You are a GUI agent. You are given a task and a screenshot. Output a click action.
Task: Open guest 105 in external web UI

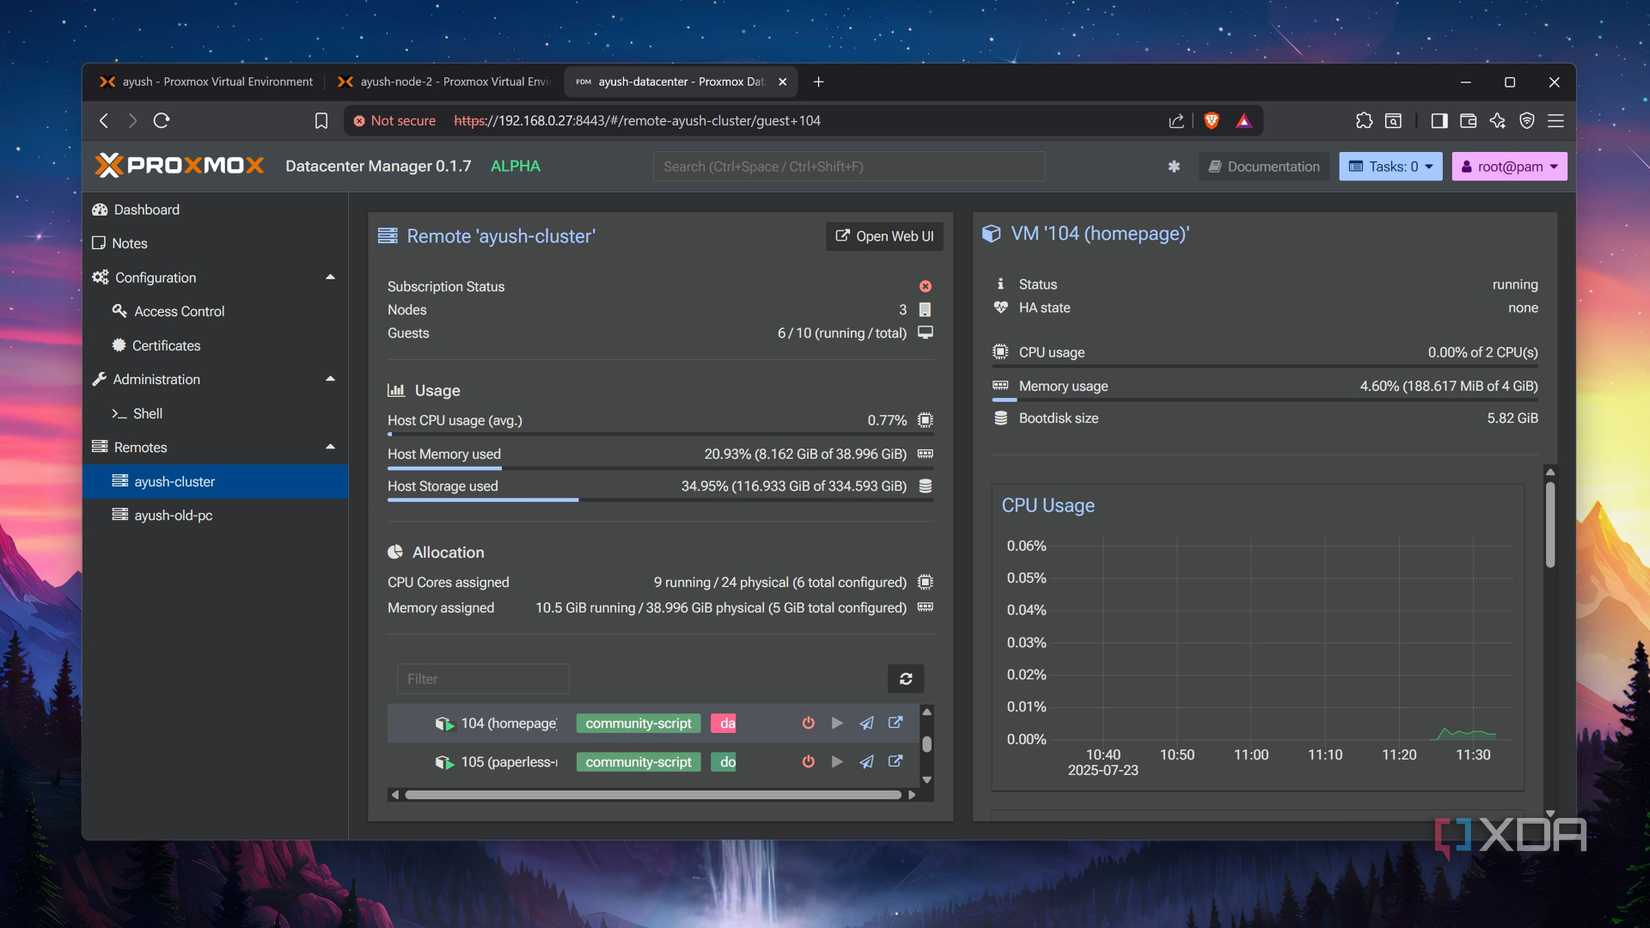click(x=895, y=761)
